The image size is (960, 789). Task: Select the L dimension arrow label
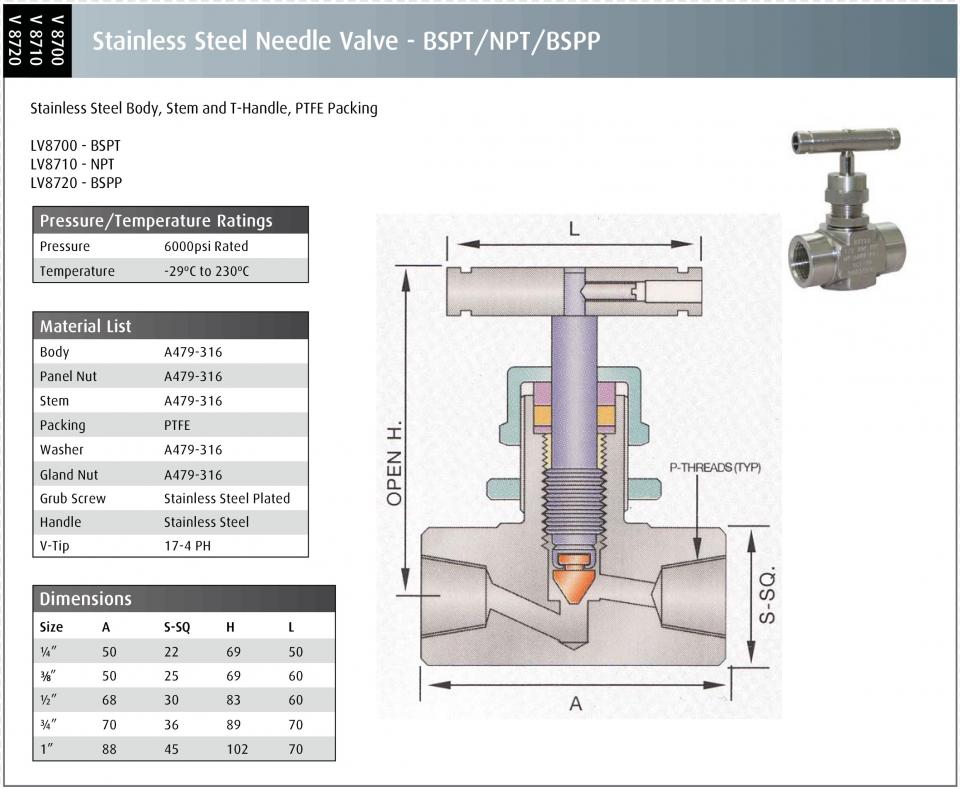[574, 230]
